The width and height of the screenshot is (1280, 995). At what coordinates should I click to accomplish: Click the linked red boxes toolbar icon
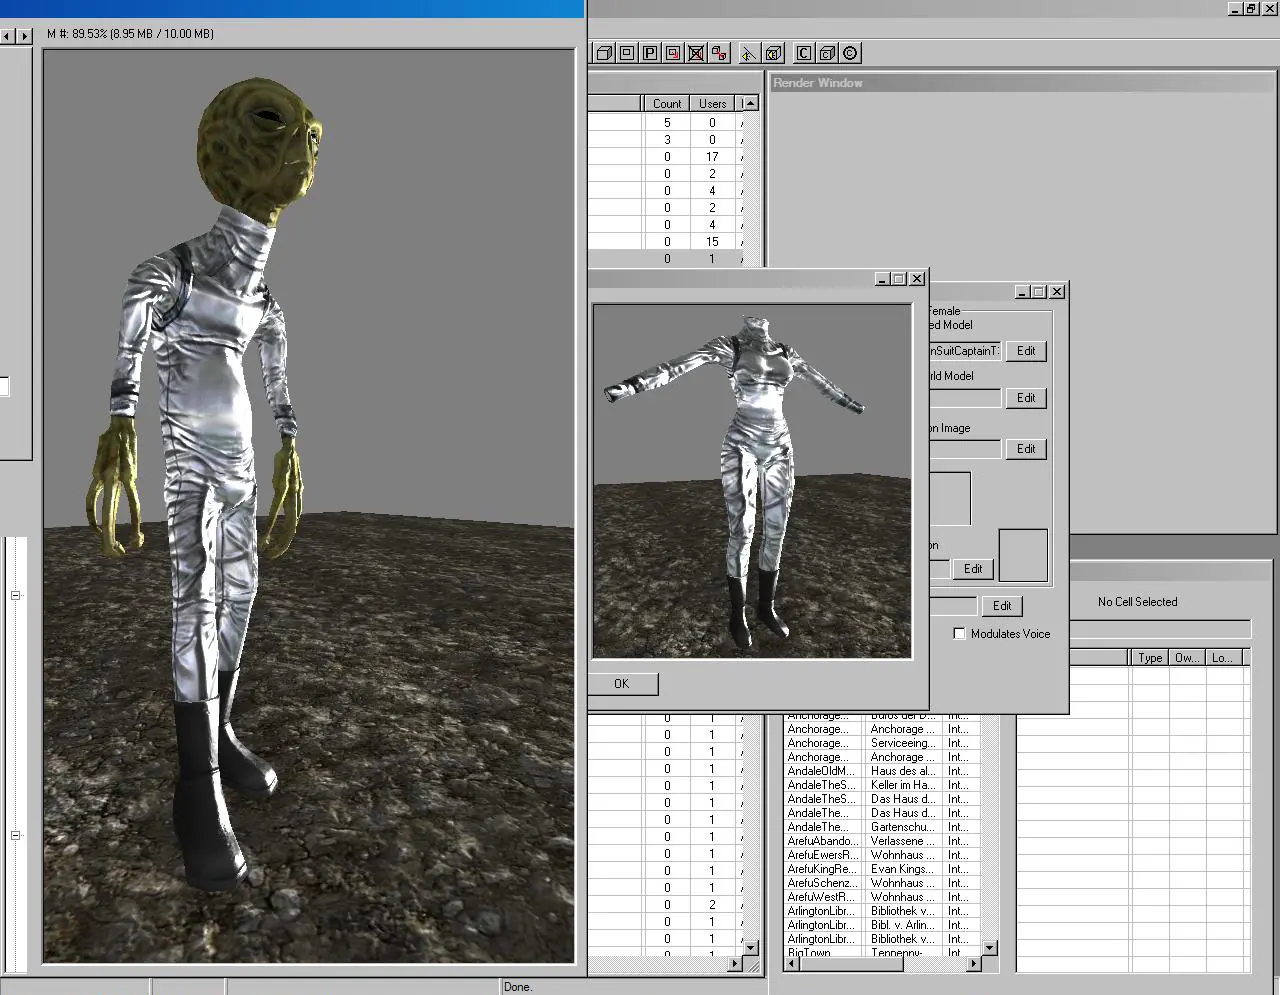pos(719,53)
